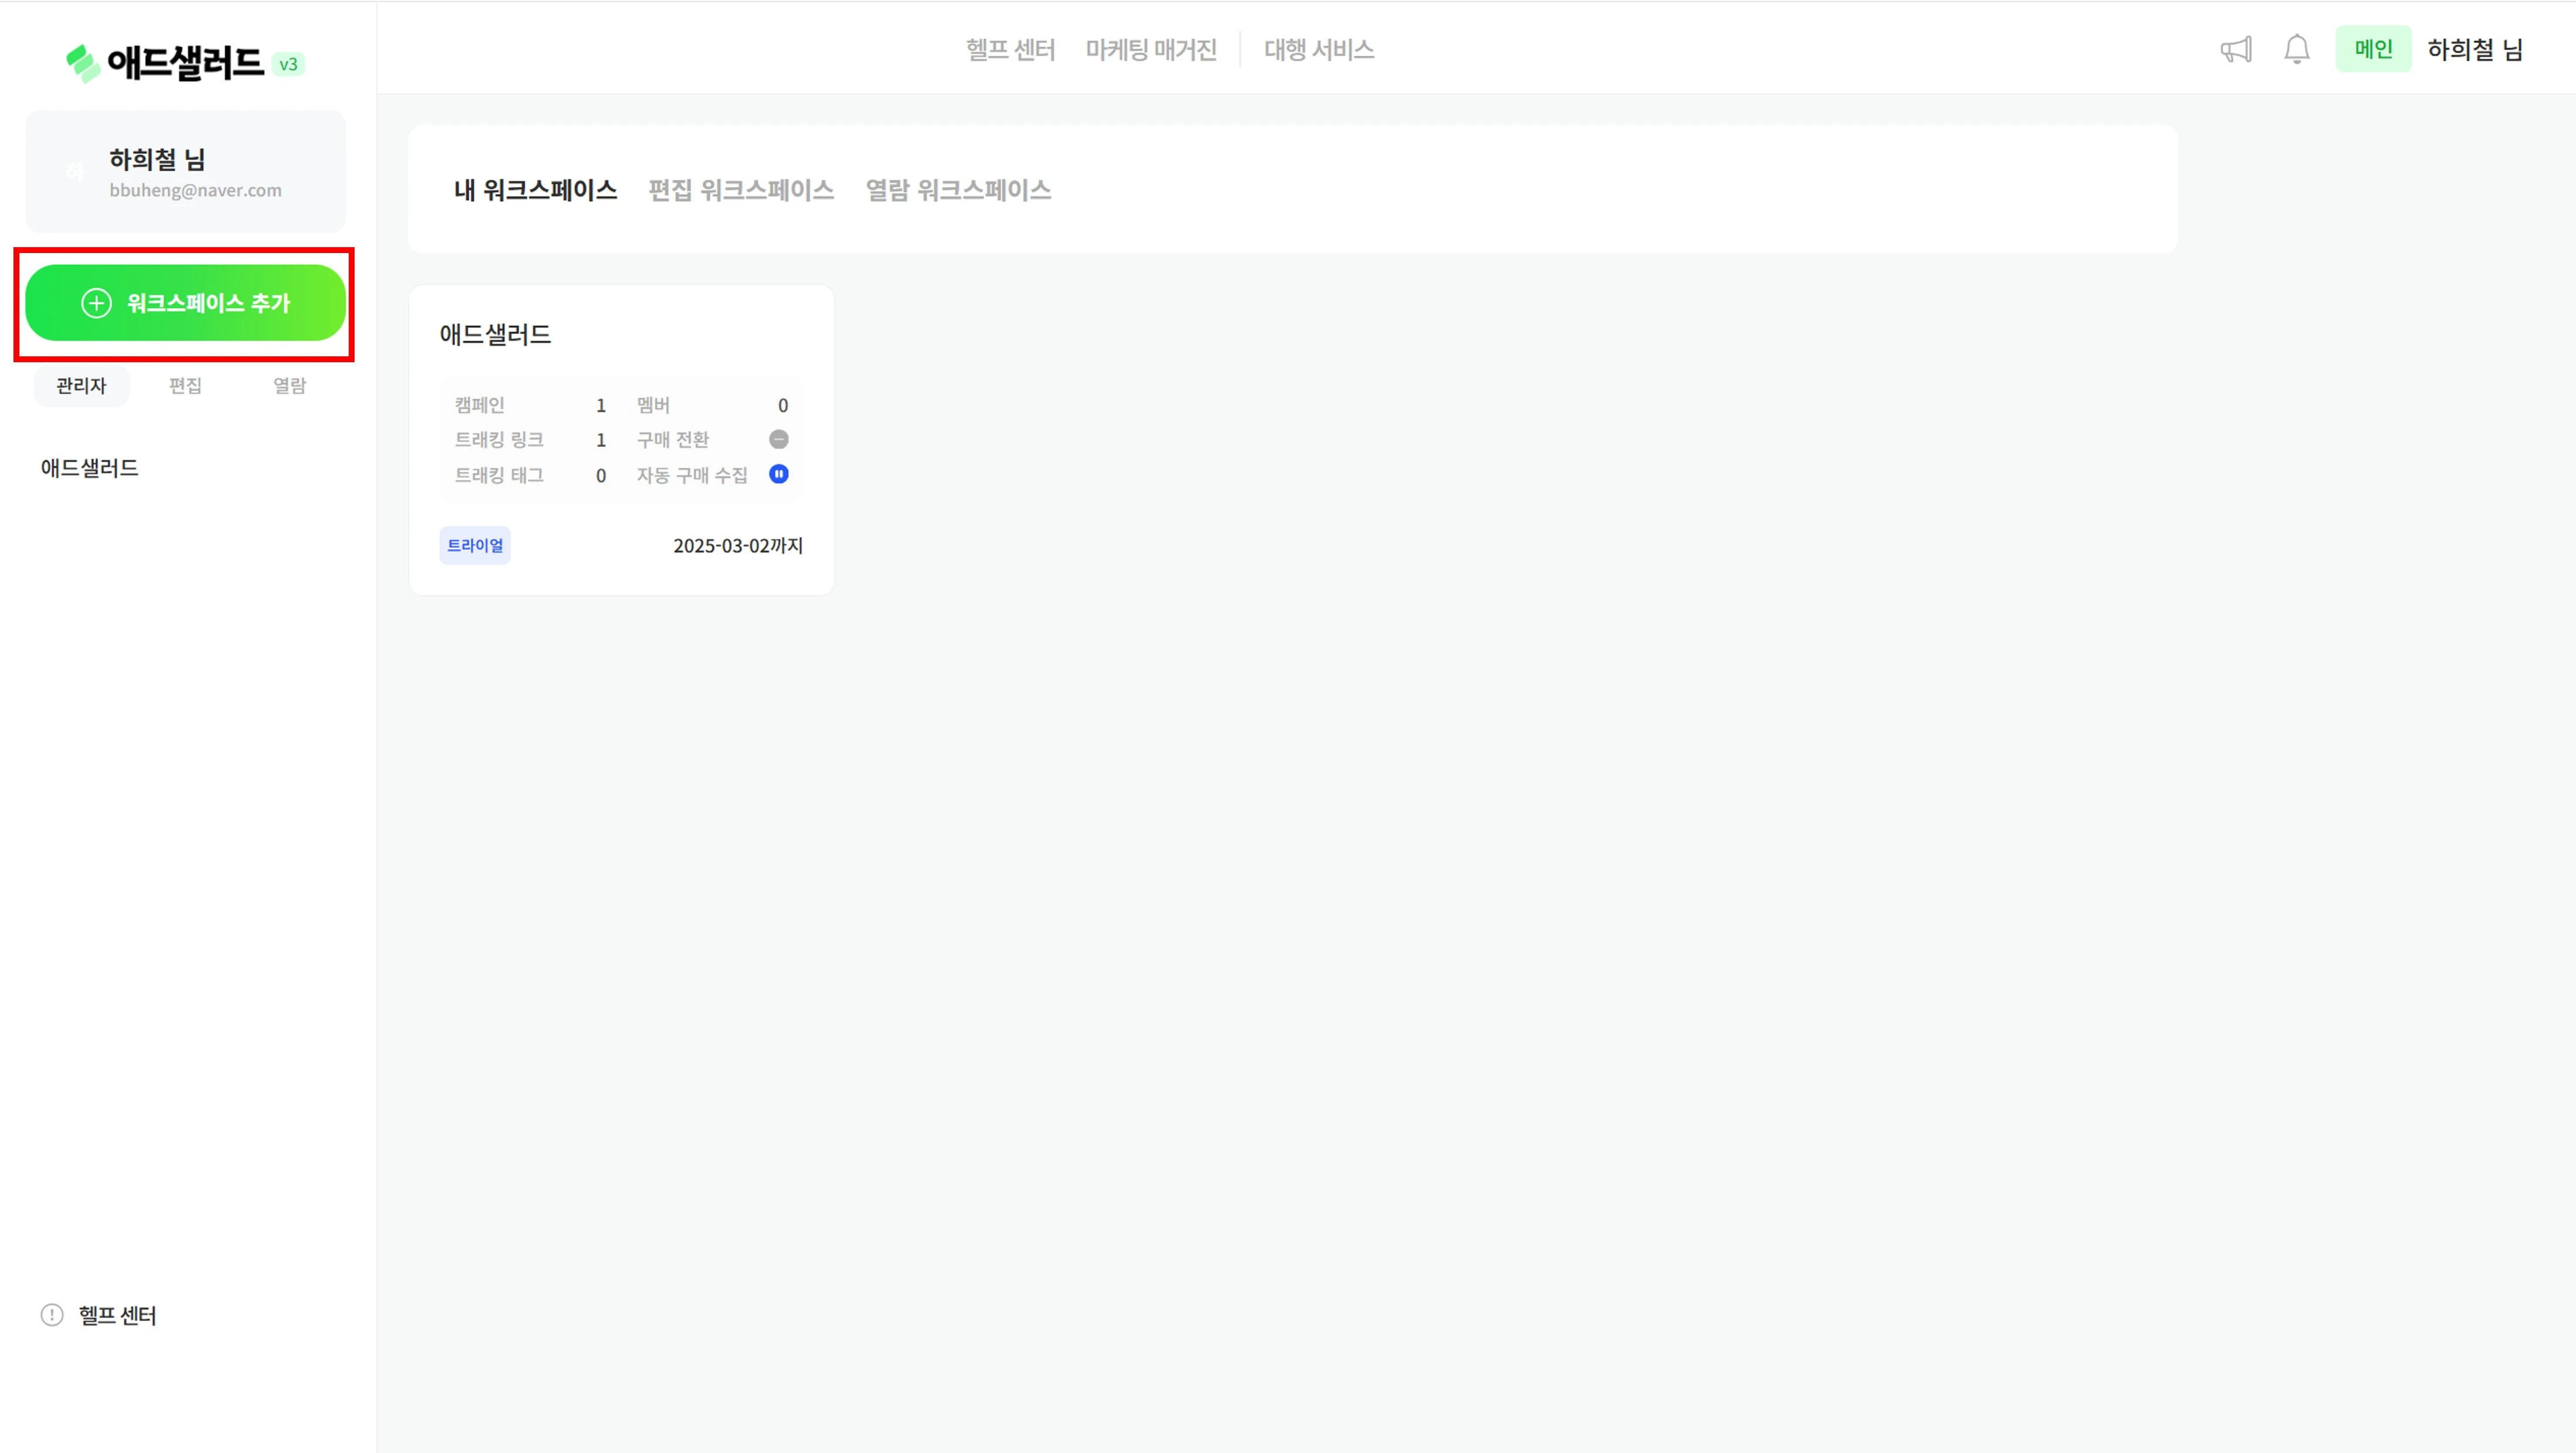Click the 메인 button in header
Viewport: 2576px width, 1453px height.
coord(2373,49)
